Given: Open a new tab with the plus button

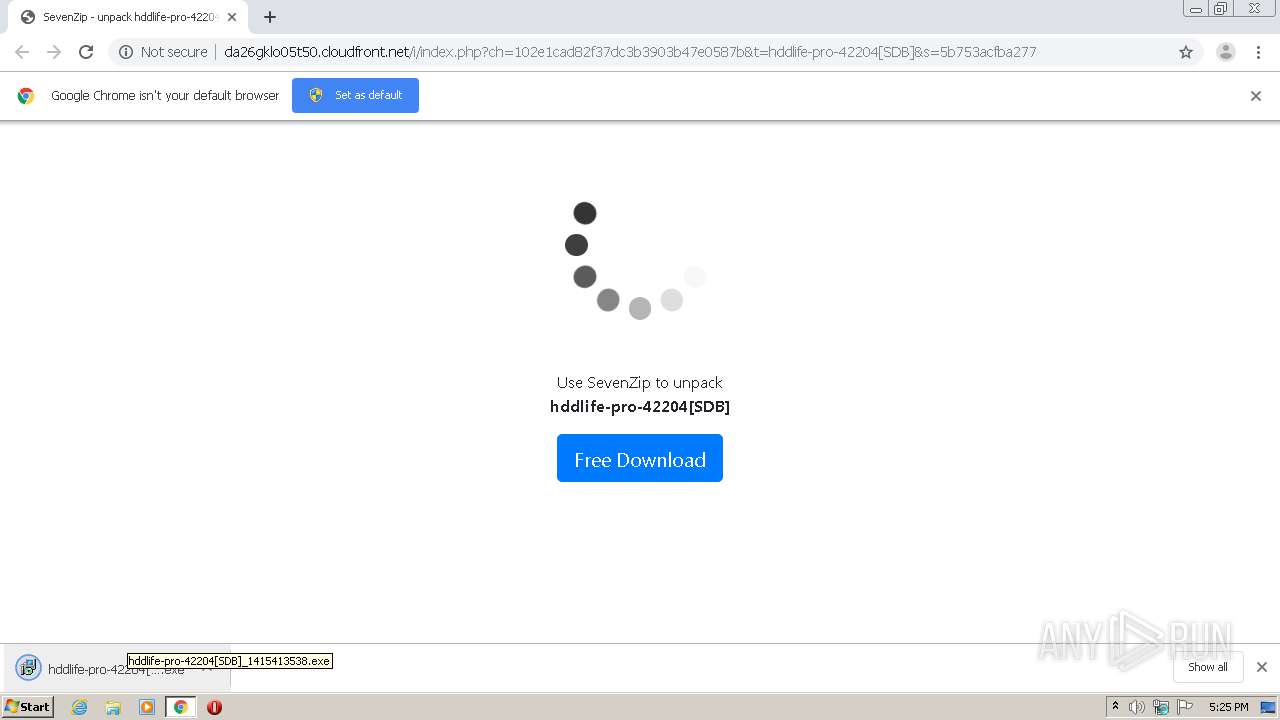Looking at the screenshot, I should (270, 17).
